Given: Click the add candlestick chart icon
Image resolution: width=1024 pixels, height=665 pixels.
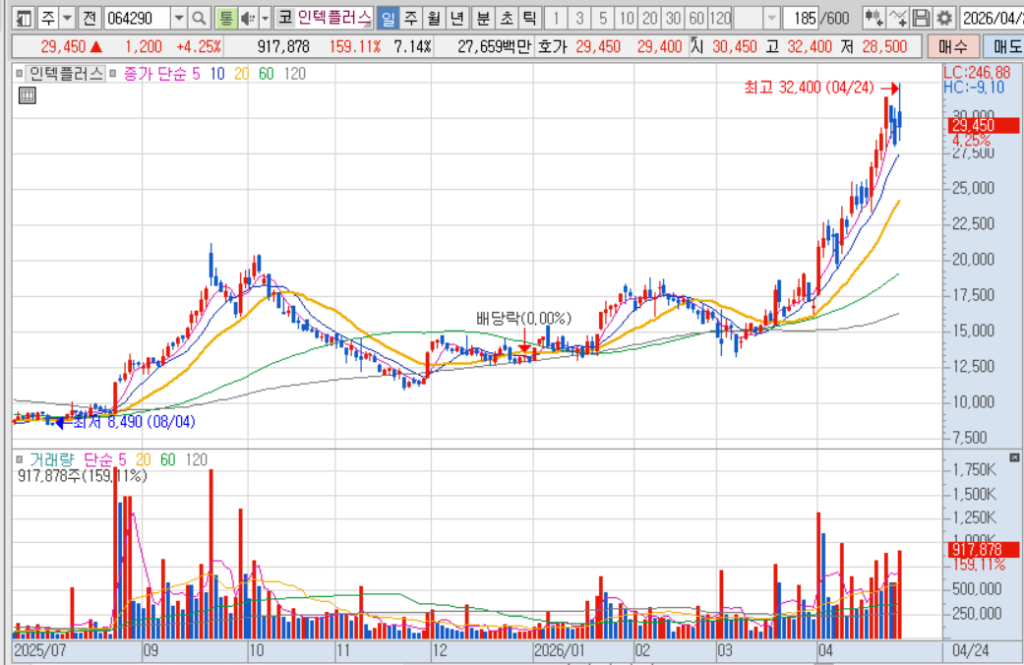Looking at the screenshot, I should pyautogui.click(x=873, y=18).
